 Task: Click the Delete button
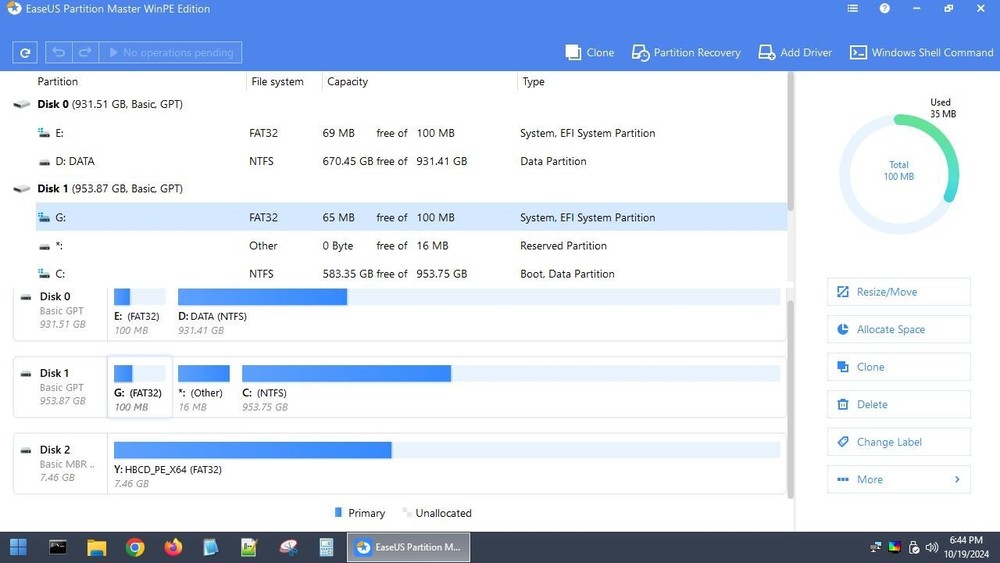point(899,405)
